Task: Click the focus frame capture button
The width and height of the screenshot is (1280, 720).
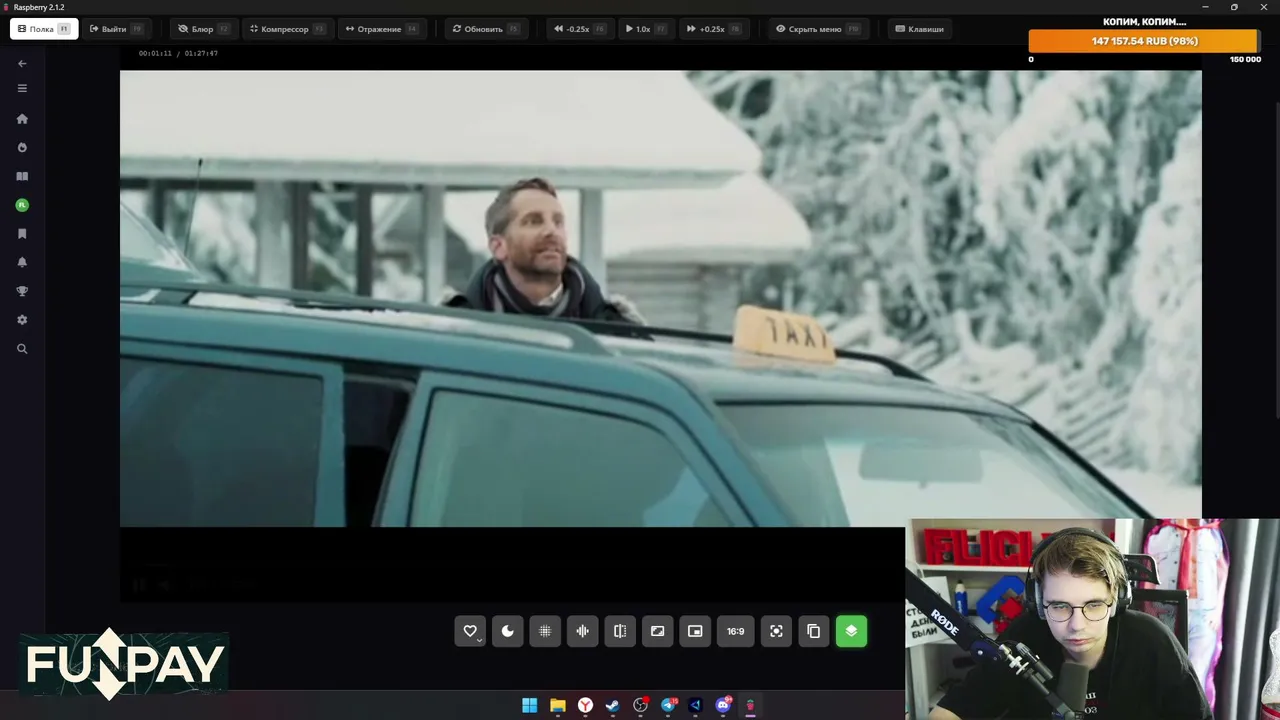Action: [776, 631]
